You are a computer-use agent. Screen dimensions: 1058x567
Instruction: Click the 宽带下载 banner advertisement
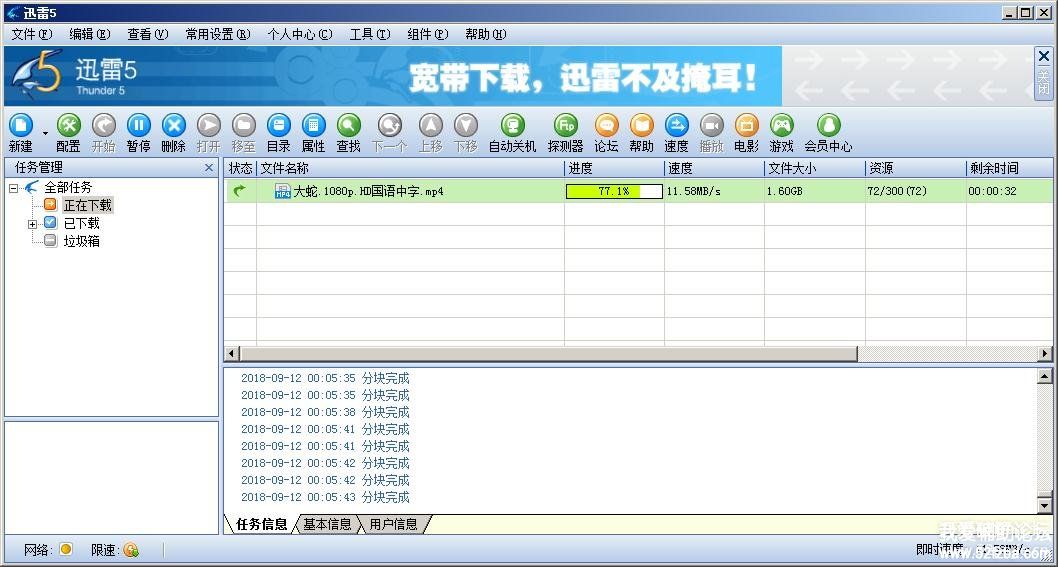pyautogui.click(x=393, y=76)
